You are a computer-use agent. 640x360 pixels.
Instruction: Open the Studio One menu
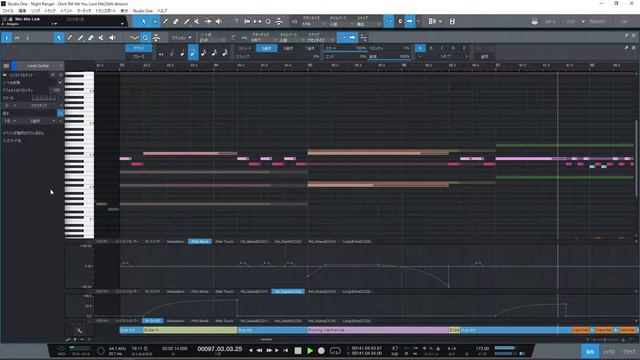tap(142, 11)
